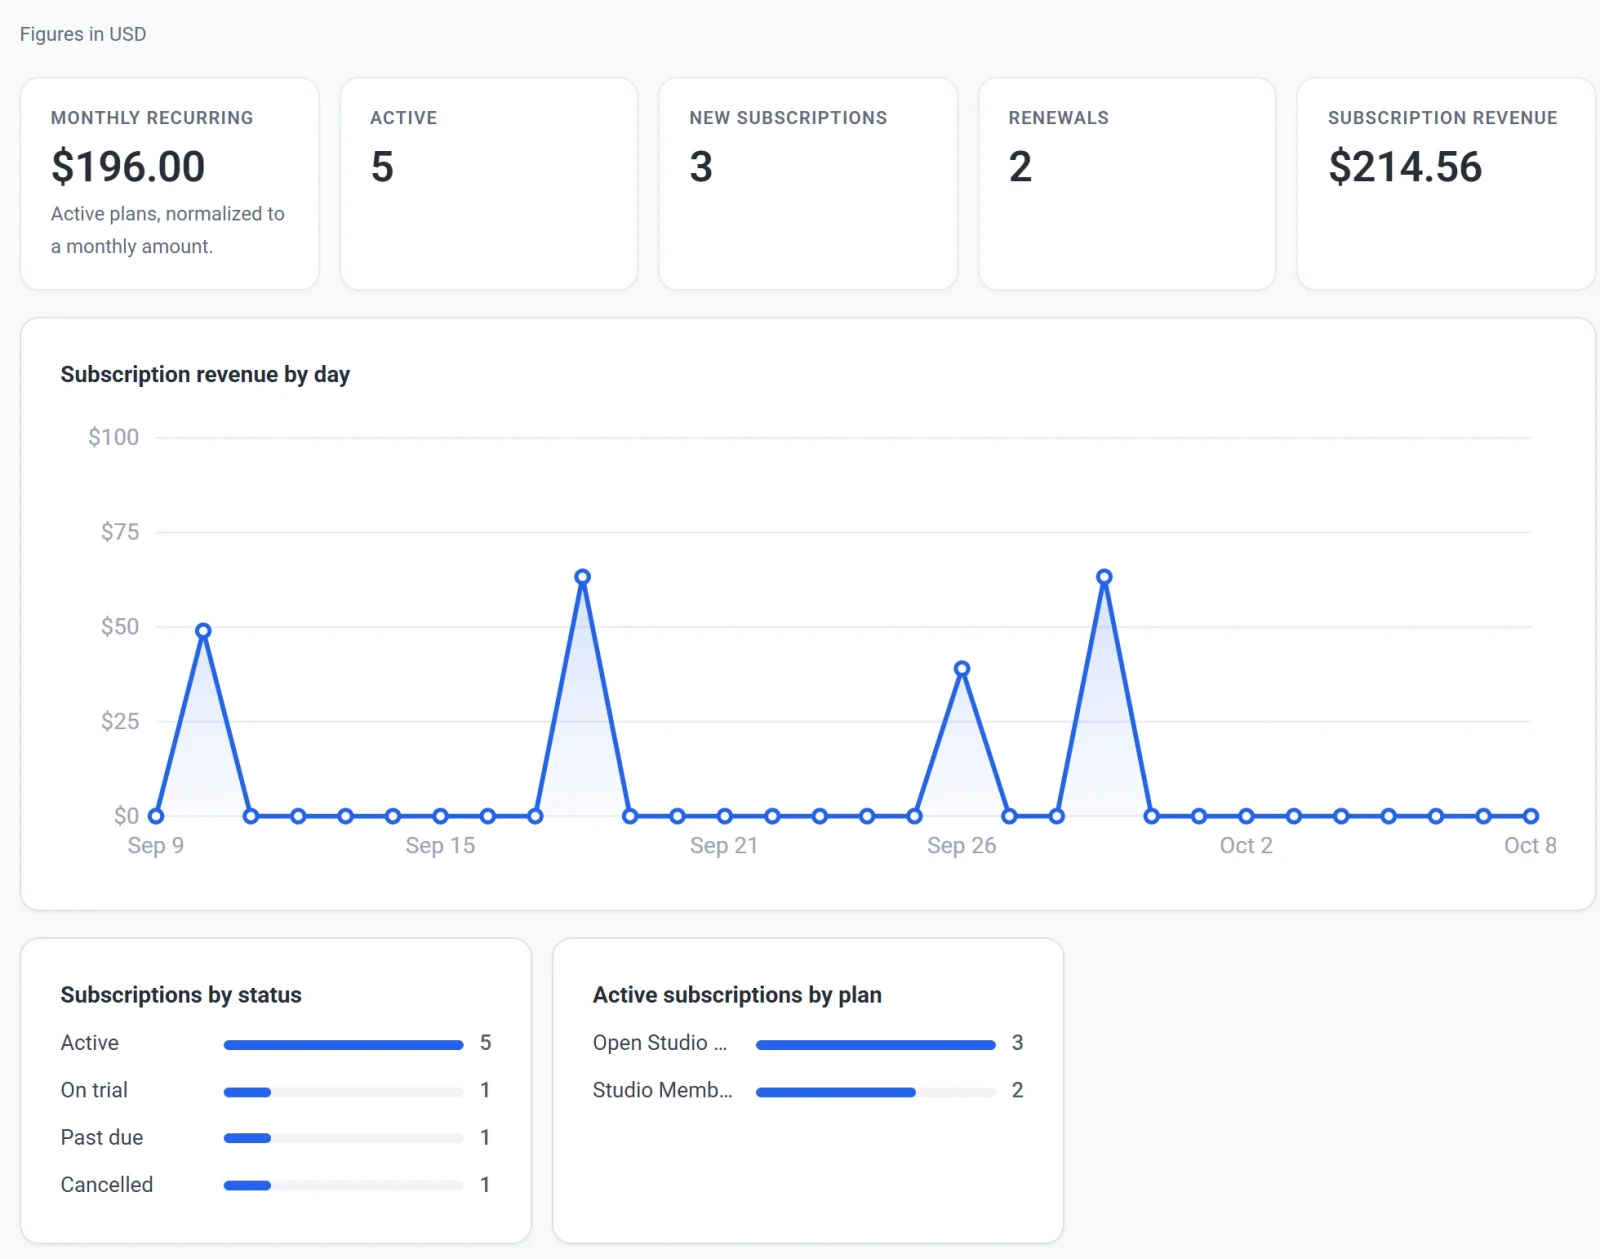Screen dimensions: 1600x1259
Task: Click the Renewals value 2
Action: pyautogui.click(x=1020, y=166)
